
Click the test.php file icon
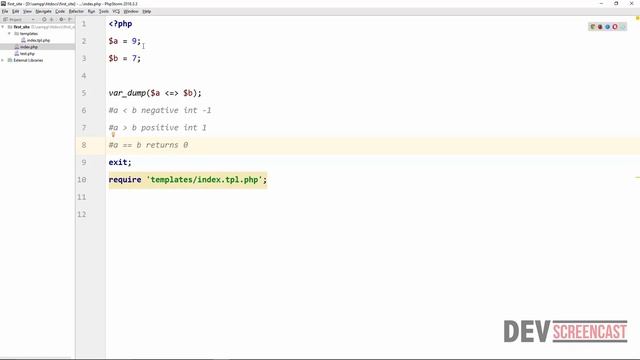16,53
